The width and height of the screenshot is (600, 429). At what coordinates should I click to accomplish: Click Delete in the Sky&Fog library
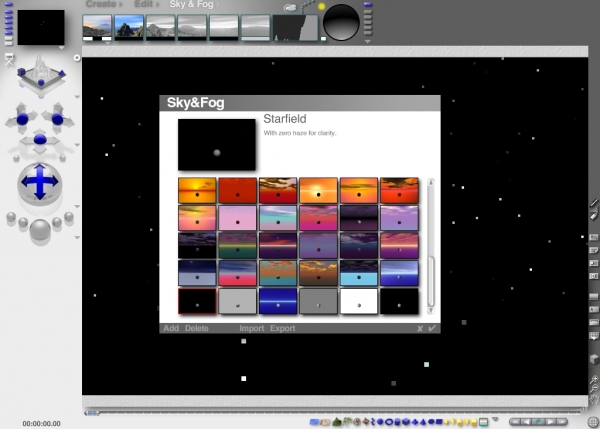click(x=197, y=328)
